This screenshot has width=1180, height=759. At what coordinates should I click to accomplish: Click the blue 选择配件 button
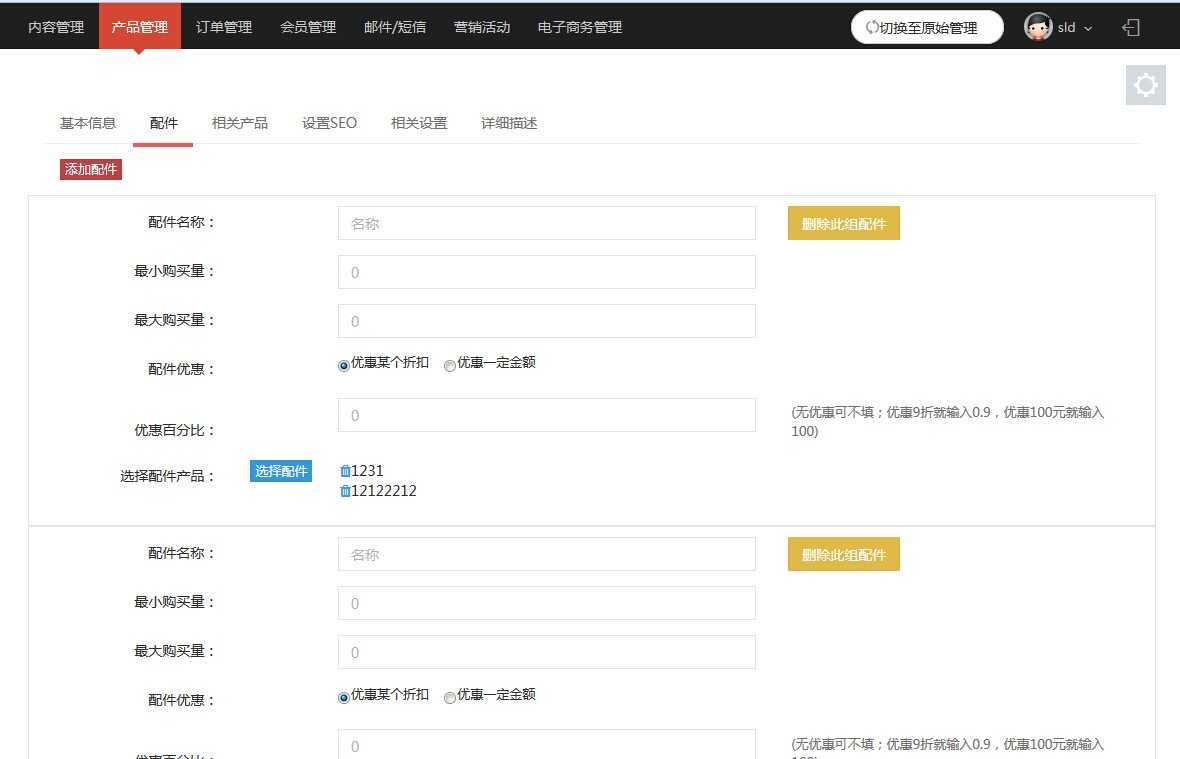(x=281, y=471)
